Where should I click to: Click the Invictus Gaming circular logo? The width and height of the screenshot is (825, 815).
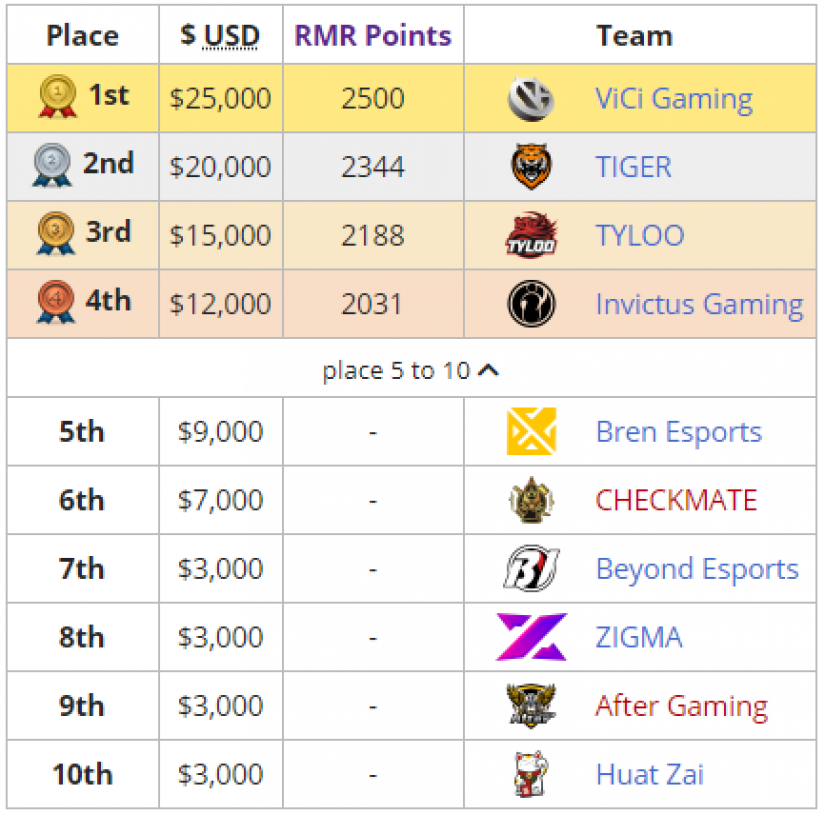tap(531, 304)
